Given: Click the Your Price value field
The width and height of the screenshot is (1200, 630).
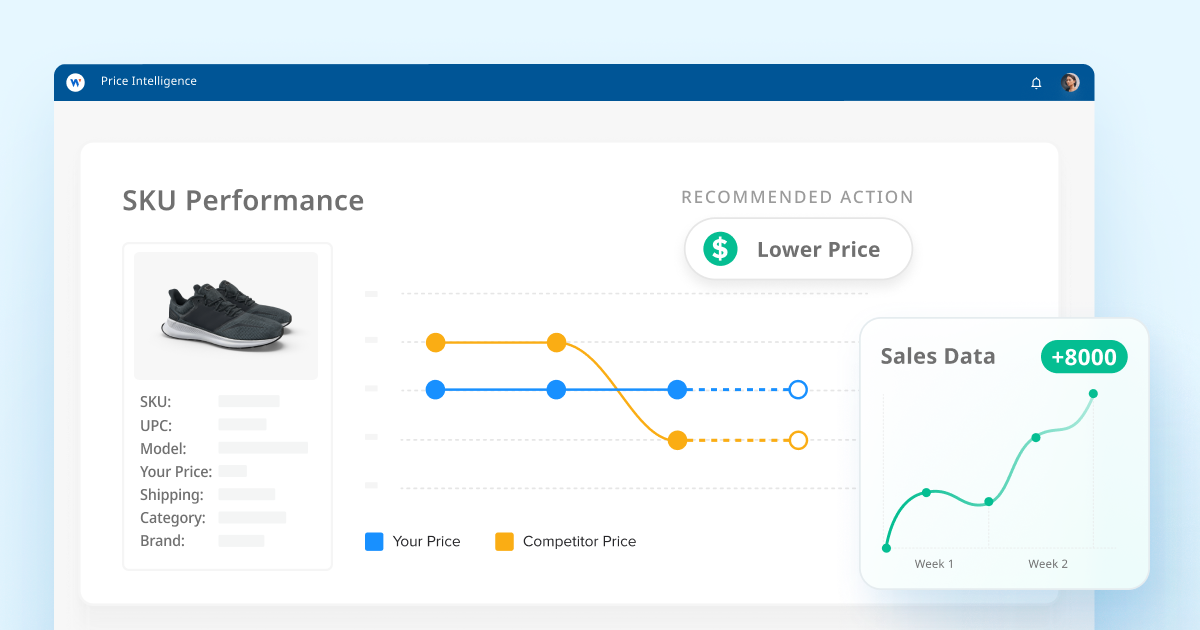Looking at the screenshot, I should tap(233, 471).
